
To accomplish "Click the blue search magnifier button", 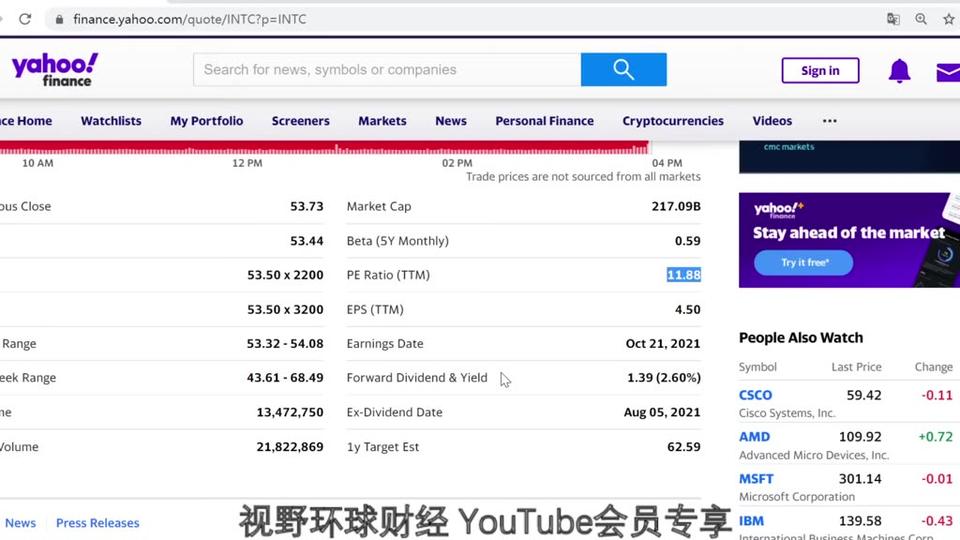I will pos(623,69).
